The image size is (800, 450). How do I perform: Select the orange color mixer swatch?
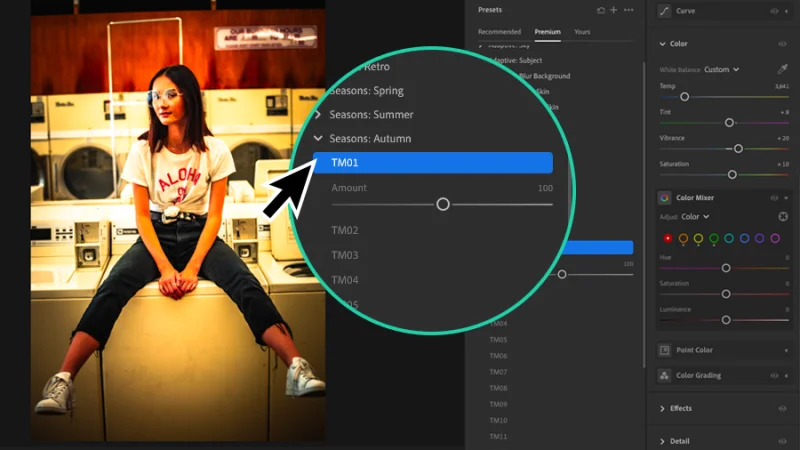click(683, 238)
